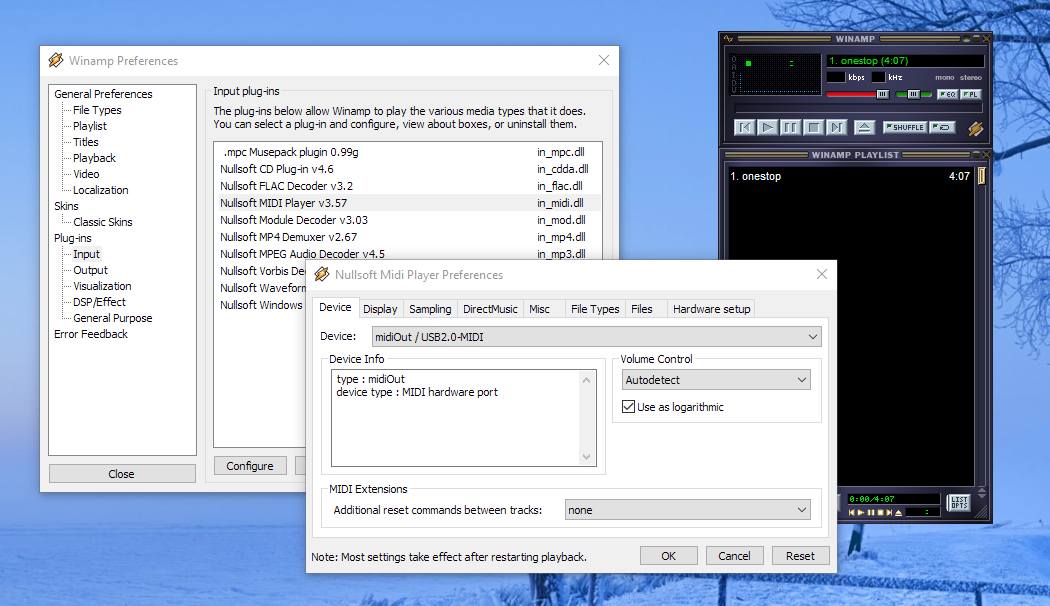
Task: Click the Device Info scroll down arrow
Action: click(x=587, y=457)
